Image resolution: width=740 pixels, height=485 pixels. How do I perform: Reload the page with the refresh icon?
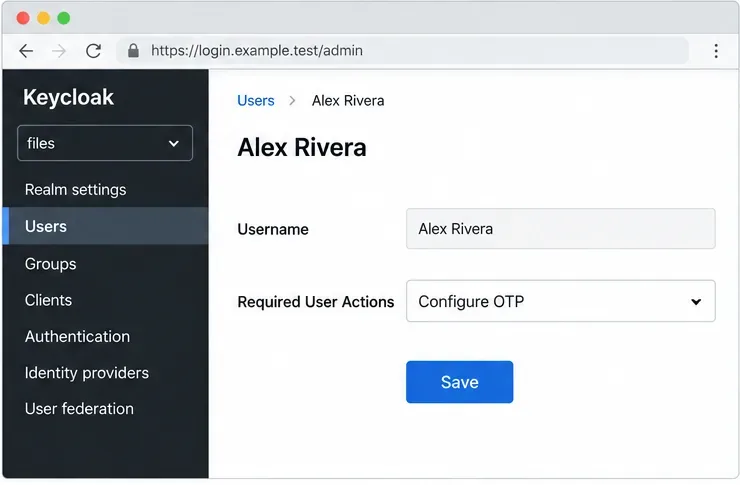tap(93, 50)
